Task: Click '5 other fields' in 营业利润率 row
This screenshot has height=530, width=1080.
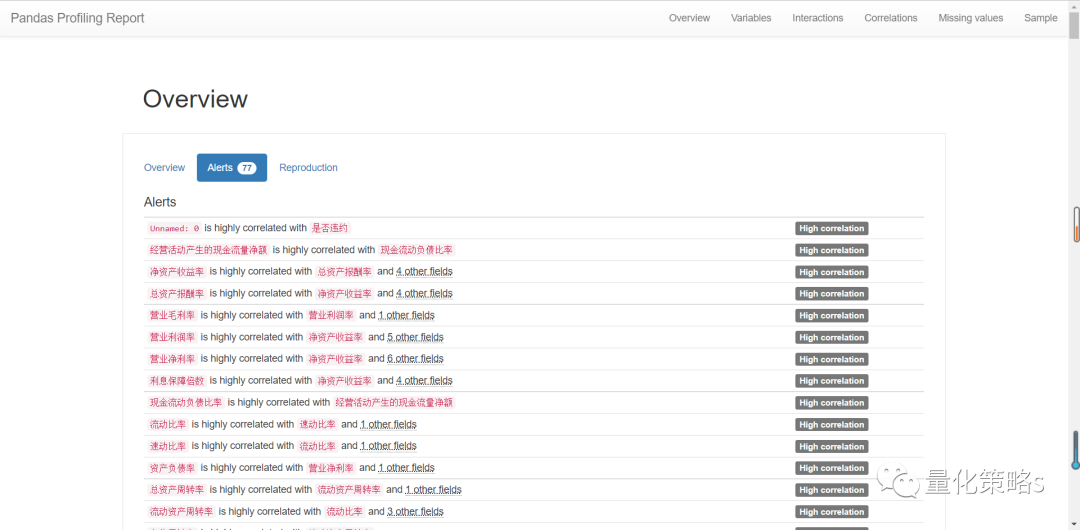Action: click(x=415, y=337)
